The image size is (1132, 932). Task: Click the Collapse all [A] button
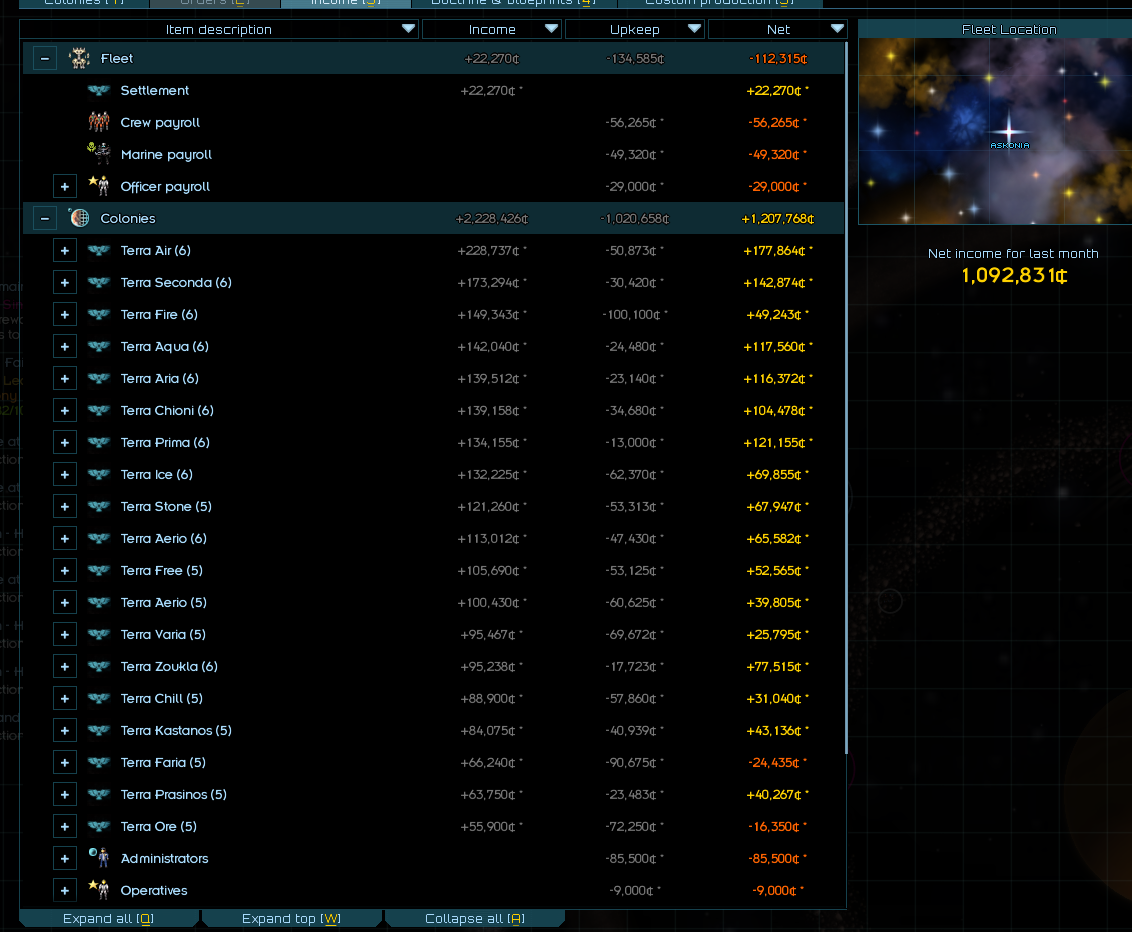[x=474, y=918]
